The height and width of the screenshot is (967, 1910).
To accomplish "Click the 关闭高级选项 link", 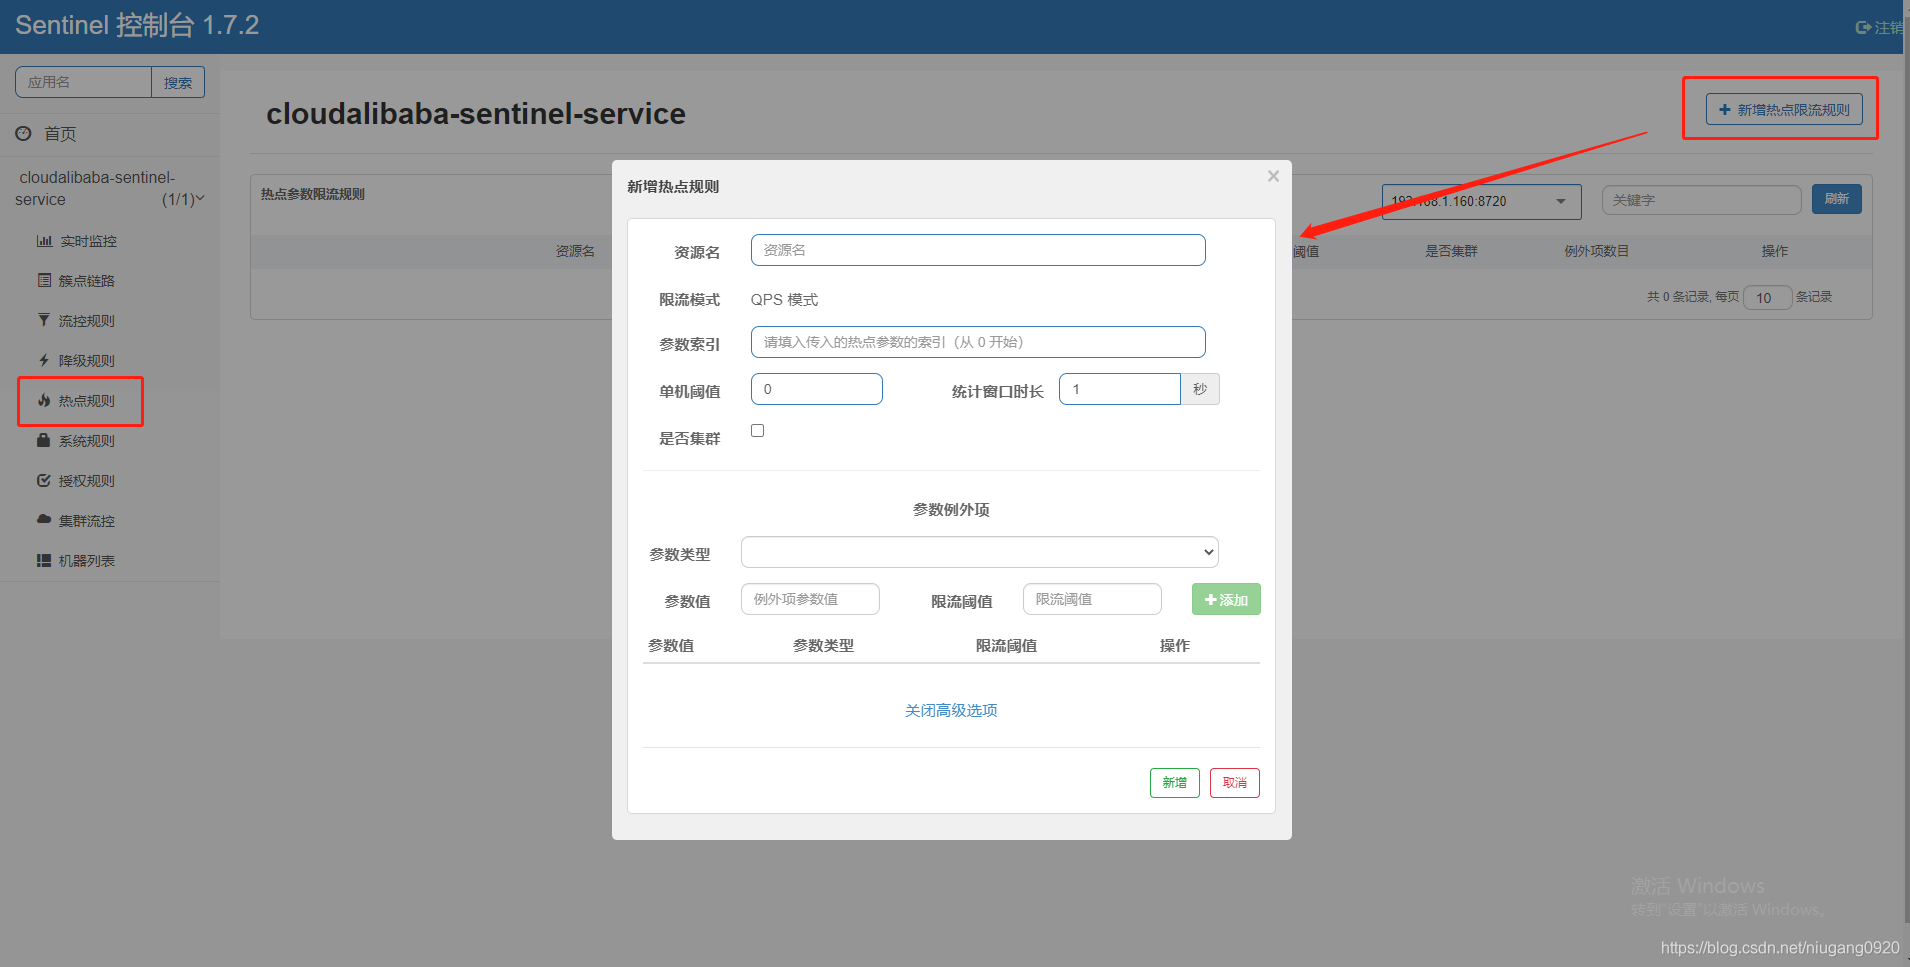I will pyautogui.click(x=951, y=710).
